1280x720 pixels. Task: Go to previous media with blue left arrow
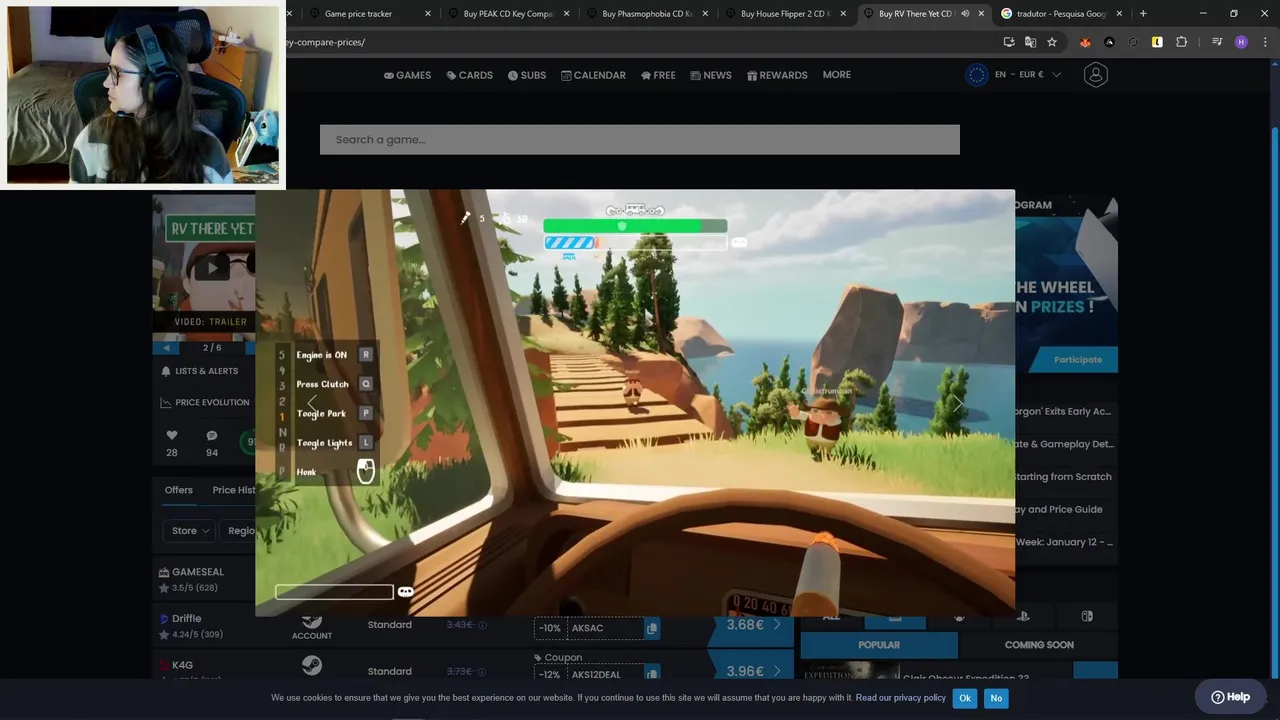pyautogui.click(x=166, y=348)
